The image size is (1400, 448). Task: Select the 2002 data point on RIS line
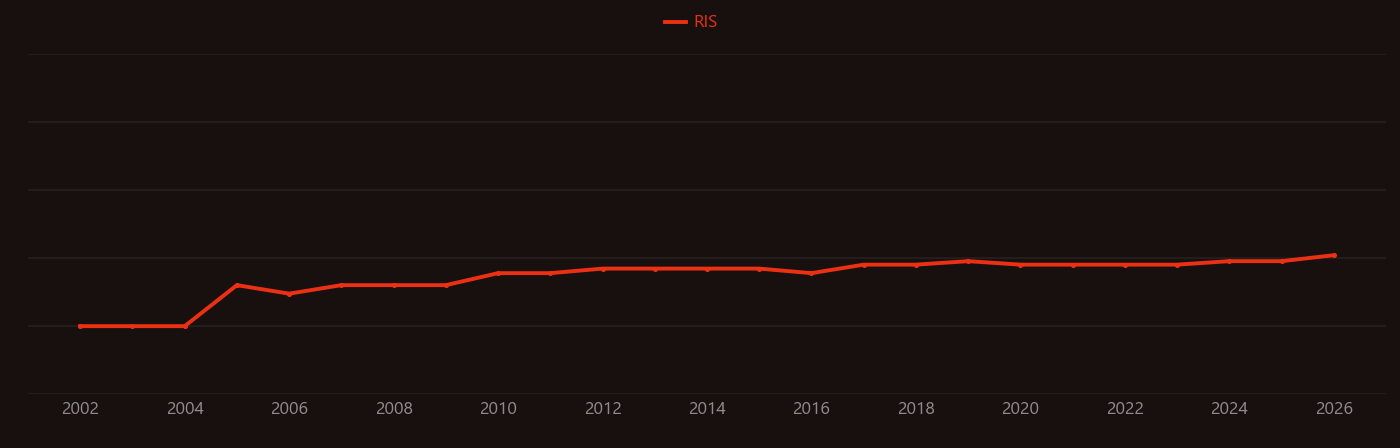point(80,326)
